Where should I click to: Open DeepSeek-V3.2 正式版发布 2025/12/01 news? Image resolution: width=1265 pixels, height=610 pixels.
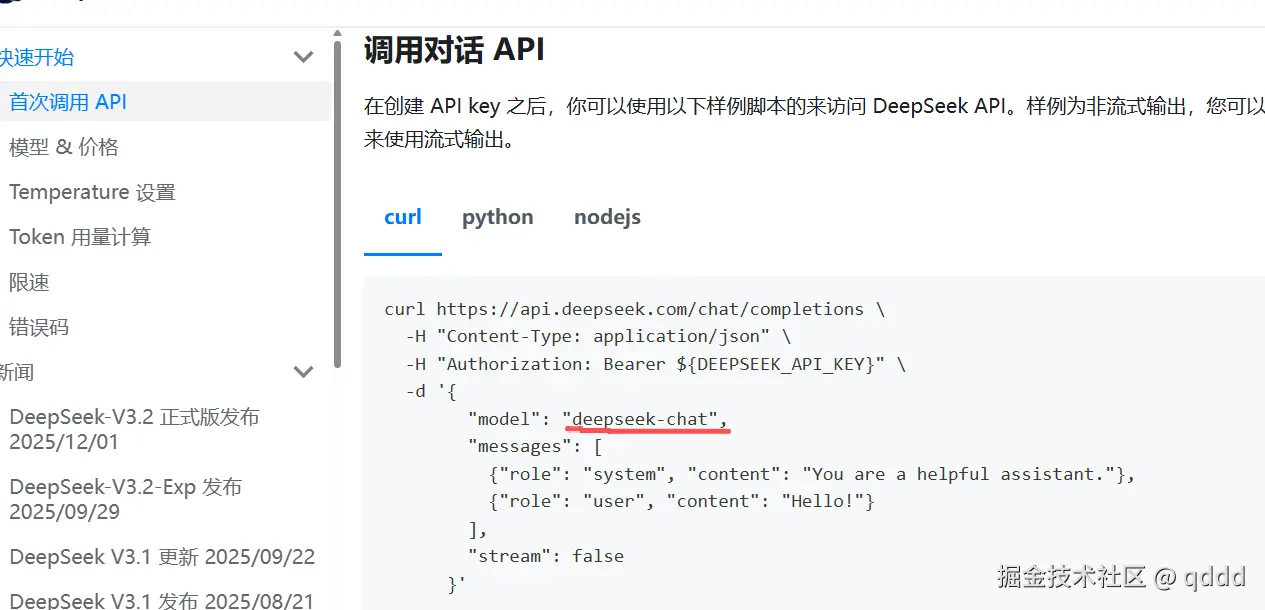coord(134,429)
